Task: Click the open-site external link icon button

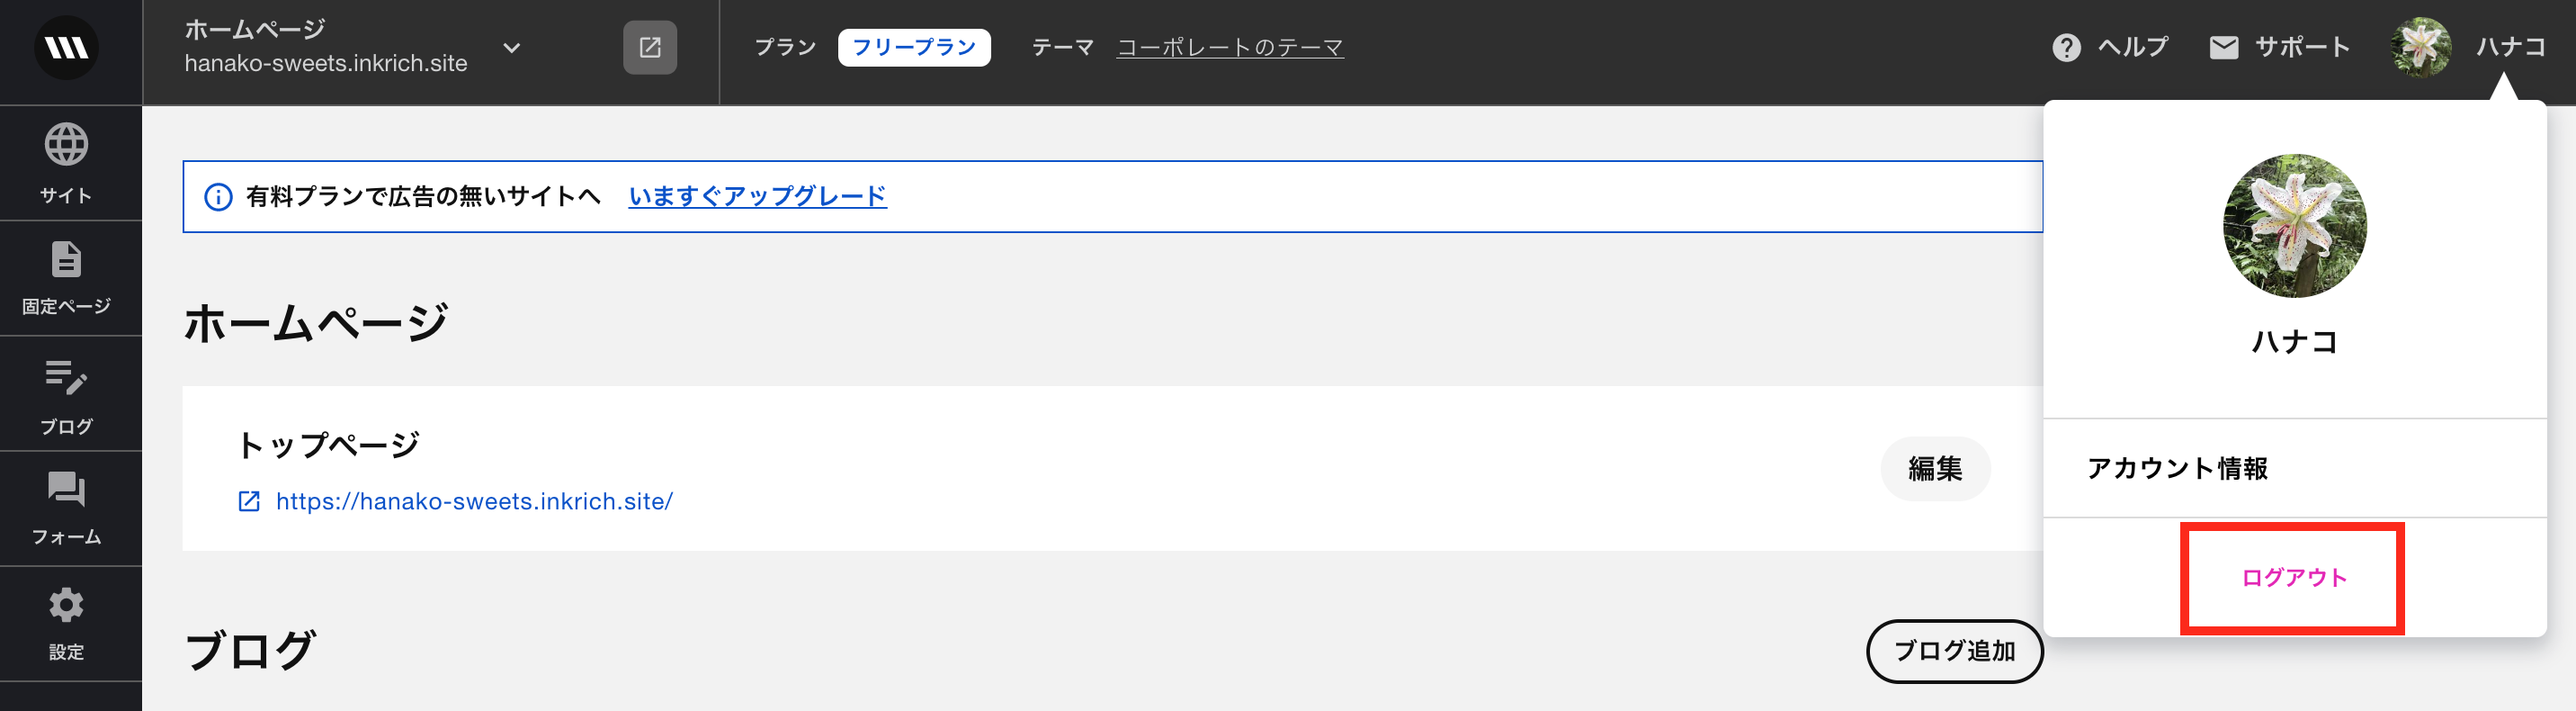Action: pos(650,47)
